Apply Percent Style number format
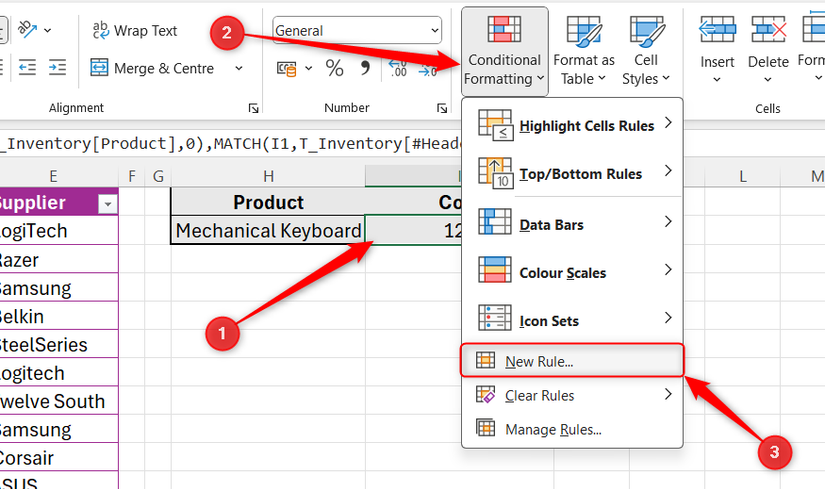The width and height of the screenshot is (825, 489). pos(334,68)
